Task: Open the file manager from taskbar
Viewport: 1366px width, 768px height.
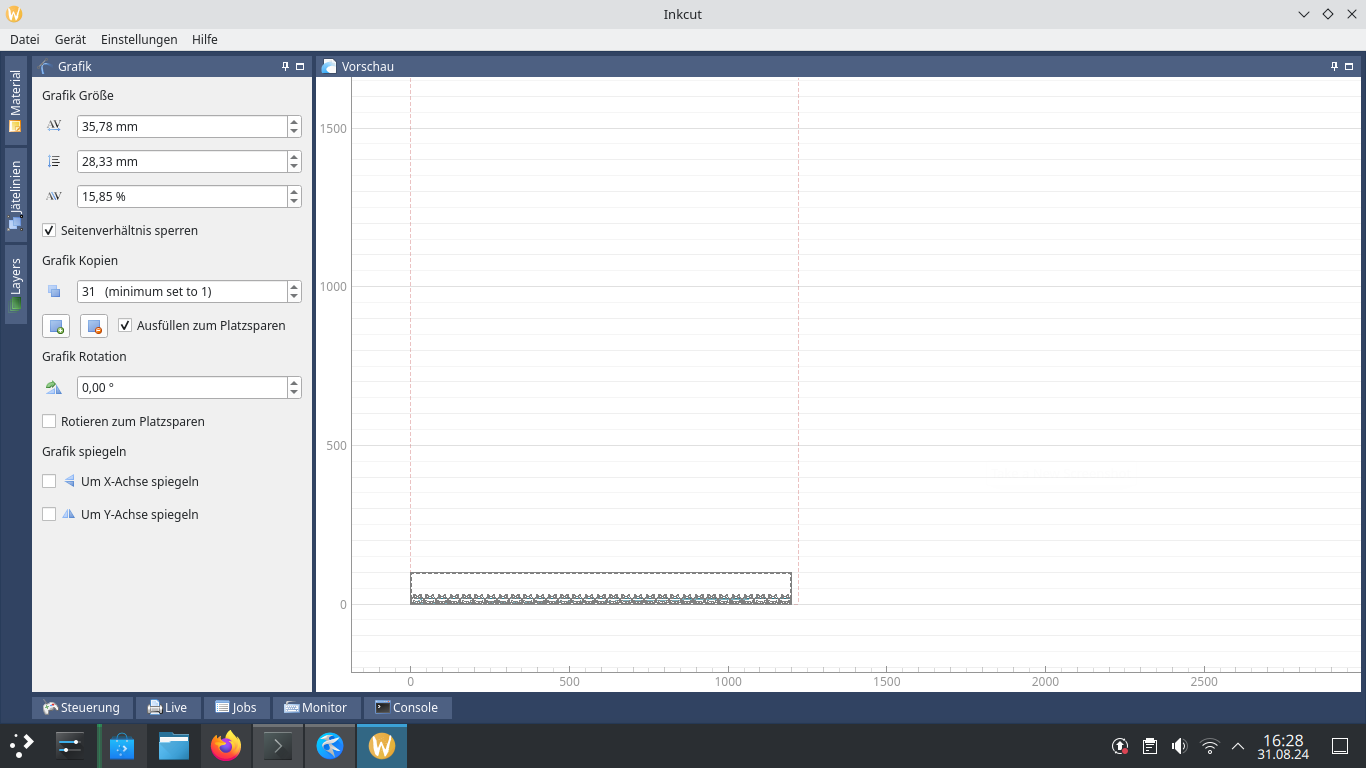Action: [174, 746]
